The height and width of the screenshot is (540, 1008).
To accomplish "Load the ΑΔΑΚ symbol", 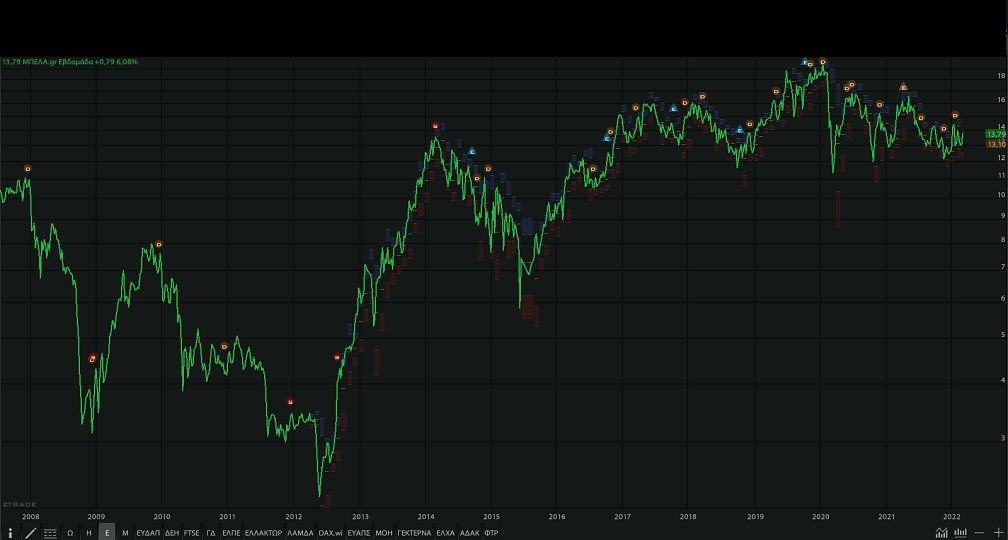I will point(469,532).
